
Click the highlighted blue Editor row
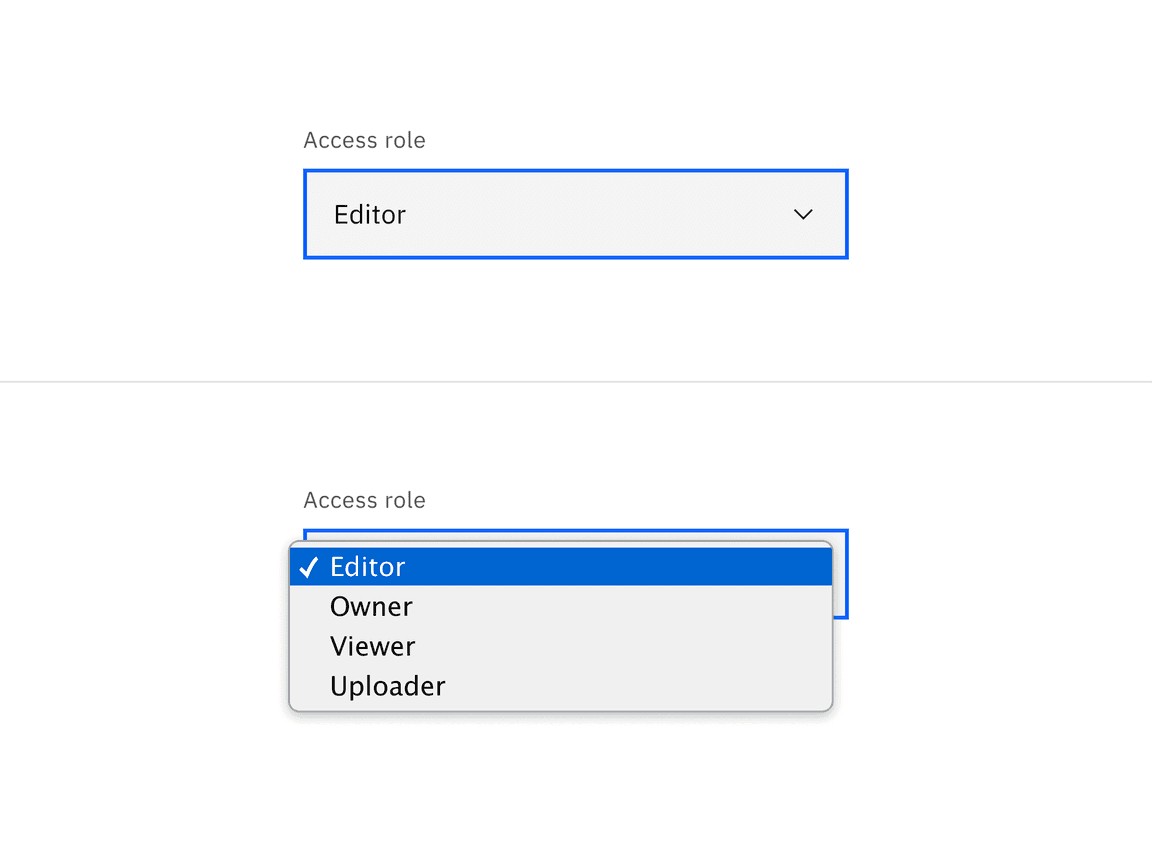(560, 566)
